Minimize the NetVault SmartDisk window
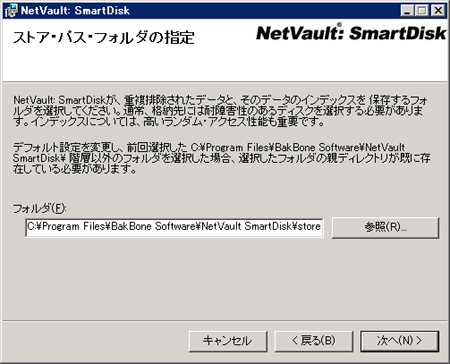This screenshot has width=450, height=364. tap(407, 11)
